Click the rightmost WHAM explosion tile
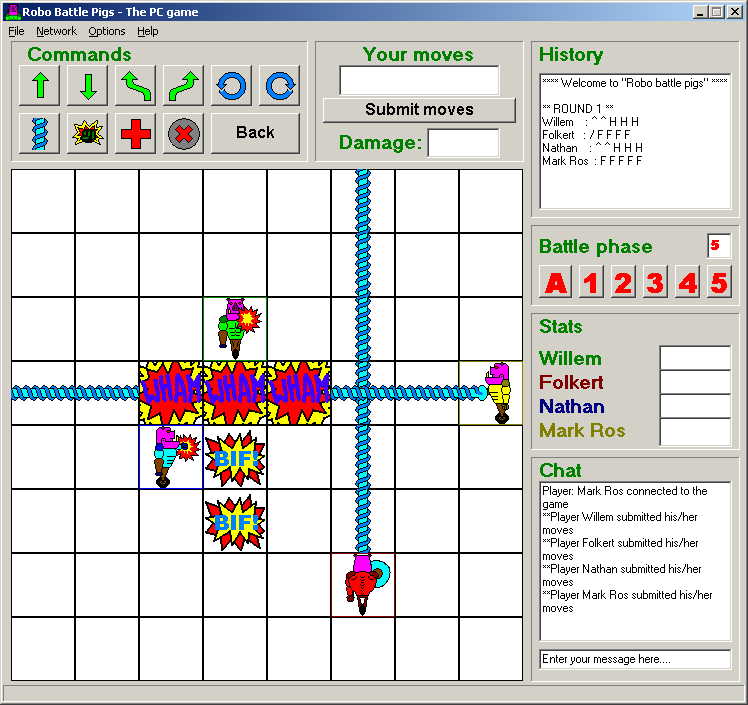The image size is (748, 705). click(299, 393)
